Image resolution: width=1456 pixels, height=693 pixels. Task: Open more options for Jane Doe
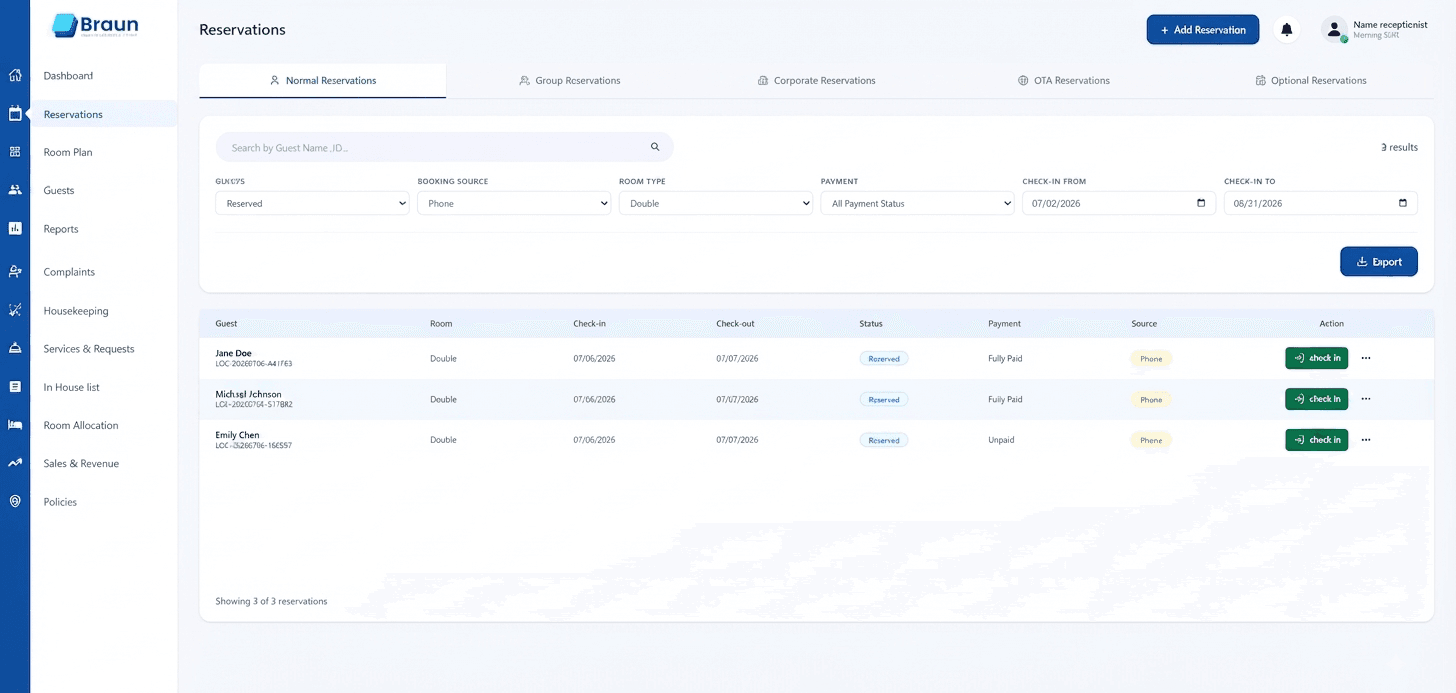click(1366, 358)
